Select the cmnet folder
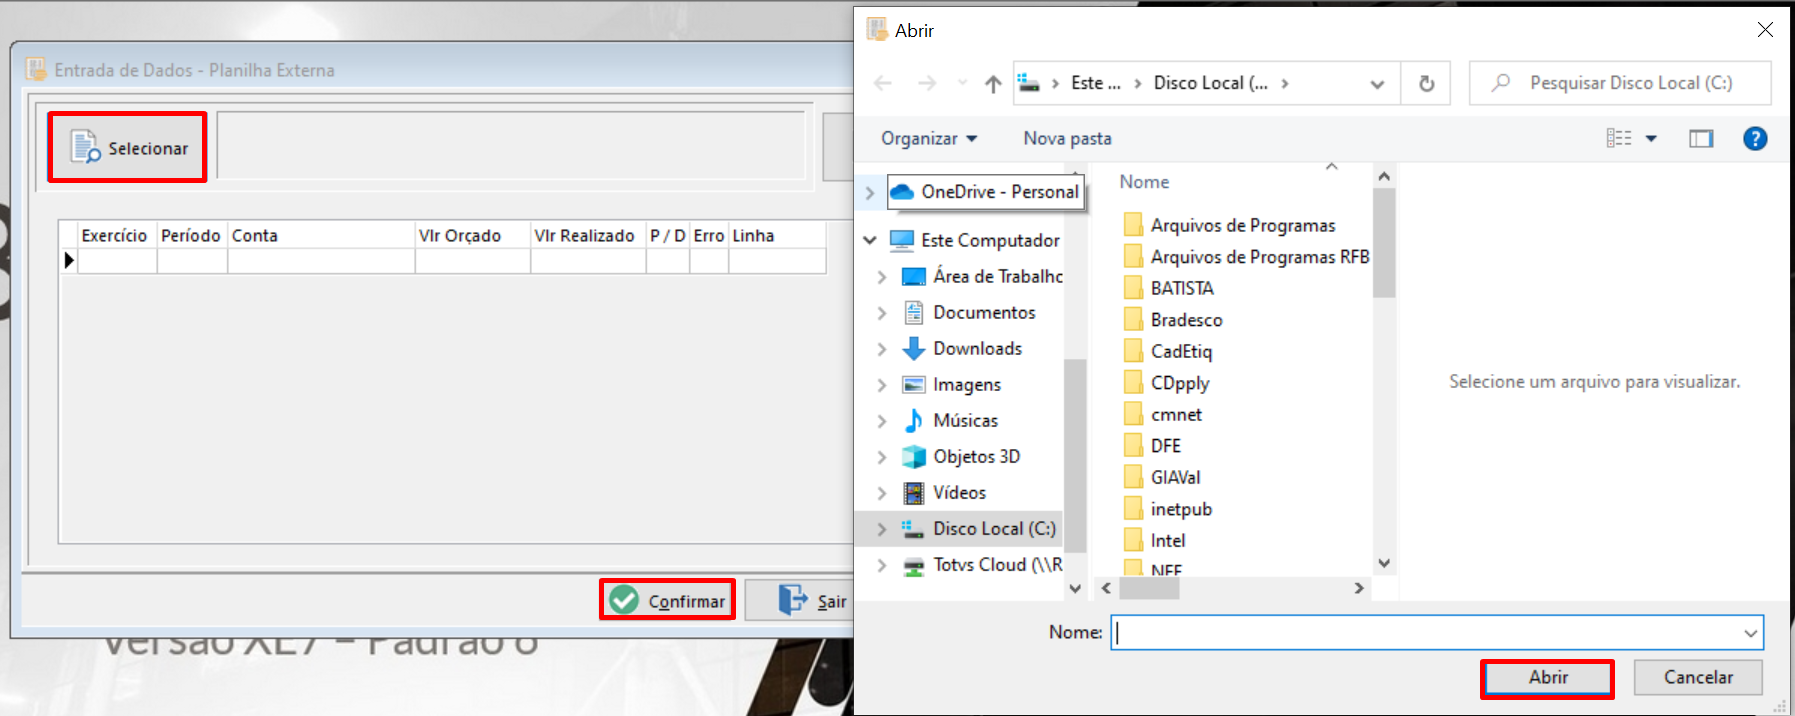This screenshot has height=716, width=1795. click(1163, 414)
